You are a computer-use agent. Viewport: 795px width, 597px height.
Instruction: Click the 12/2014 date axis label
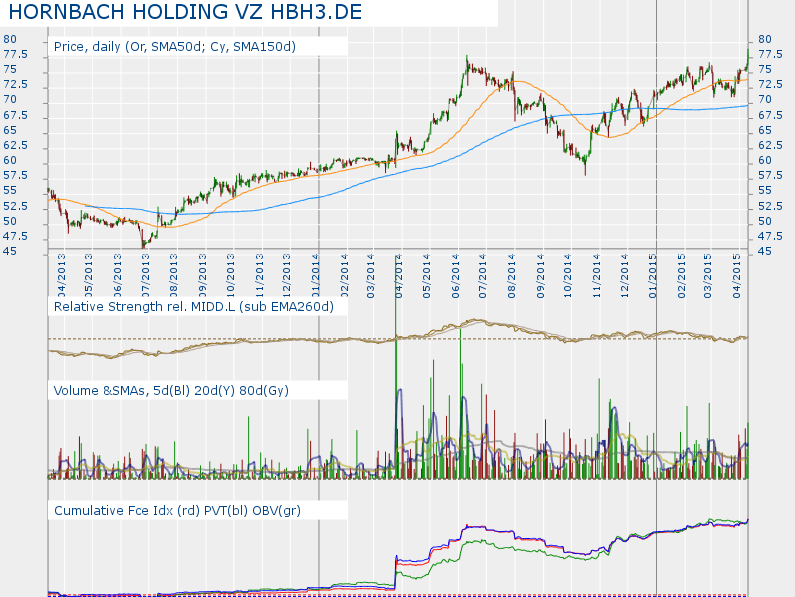[x=624, y=276]
